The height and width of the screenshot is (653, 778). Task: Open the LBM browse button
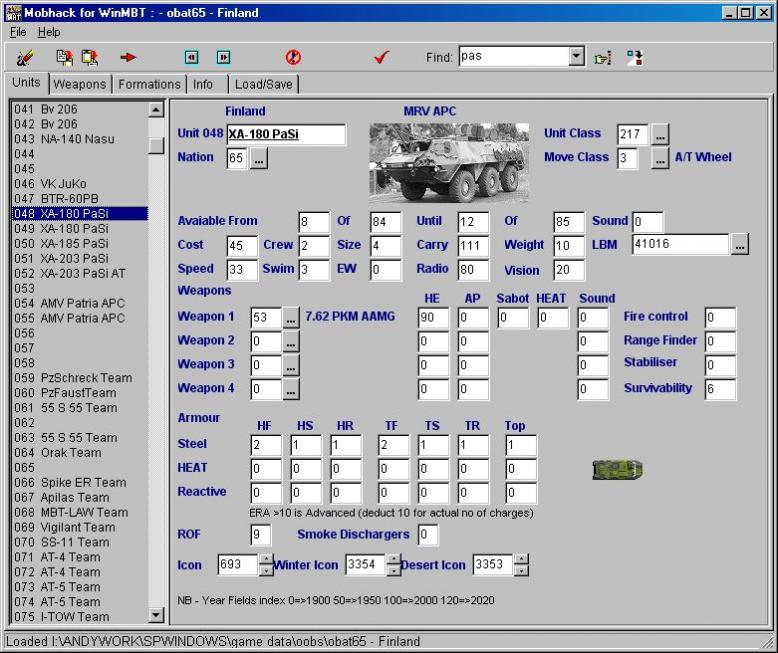click(x=739, y=245)
